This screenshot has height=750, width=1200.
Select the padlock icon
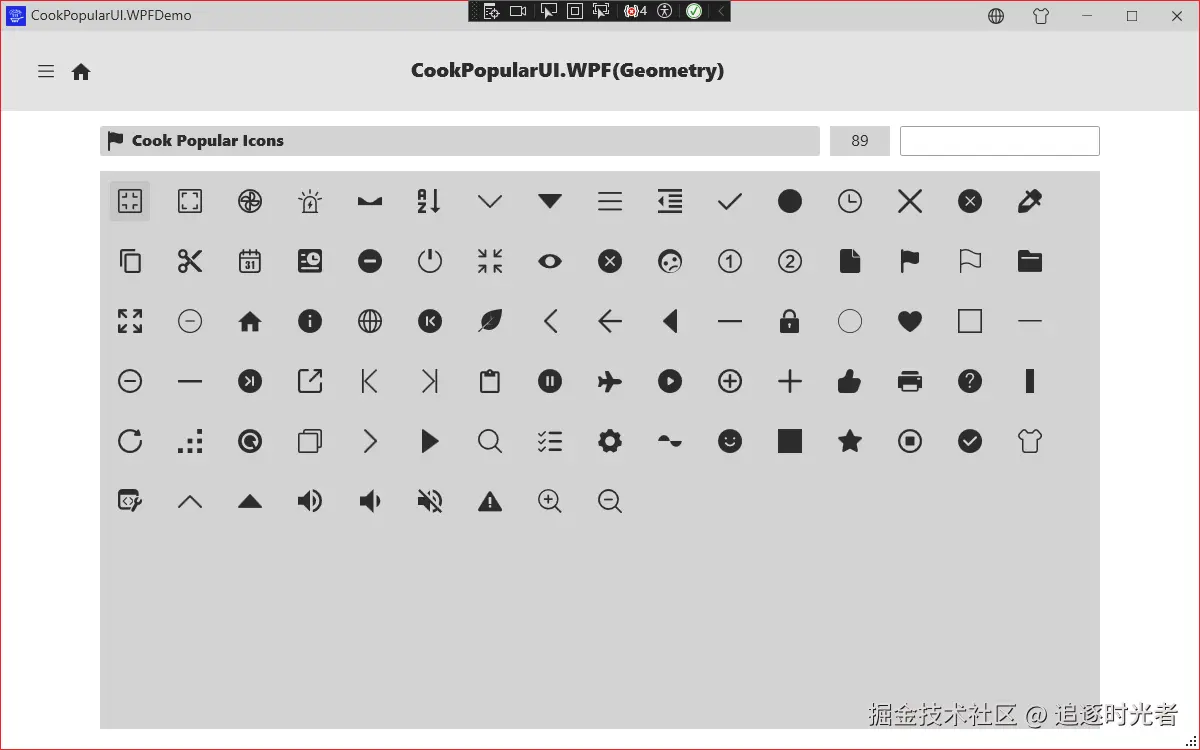click(790, 321)
